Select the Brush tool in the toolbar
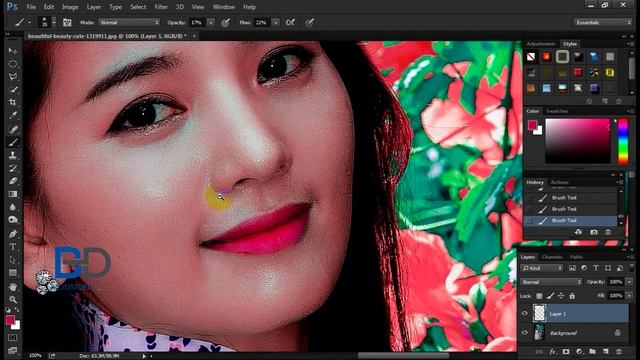This screenshot has height=360, width=640. point(13,142)
